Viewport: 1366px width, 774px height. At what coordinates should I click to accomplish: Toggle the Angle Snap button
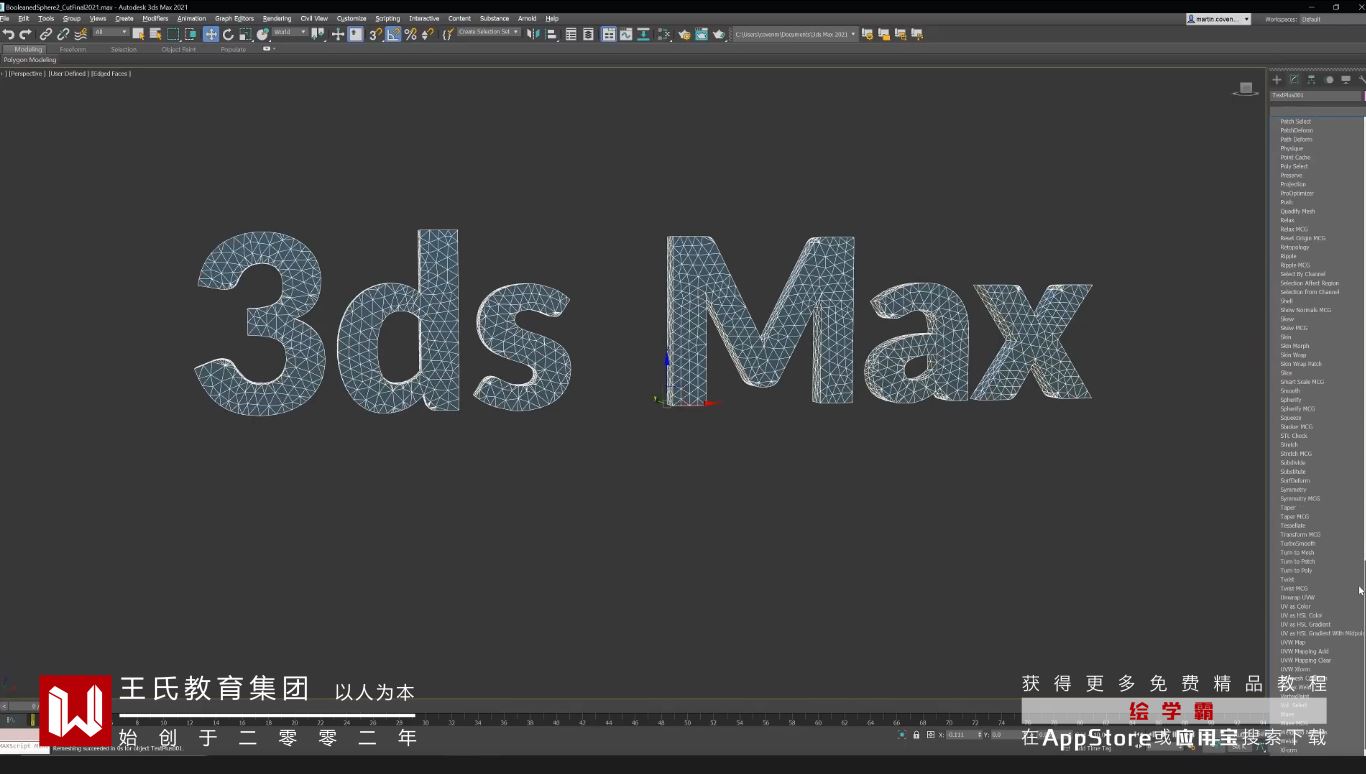tap(393, 34)
